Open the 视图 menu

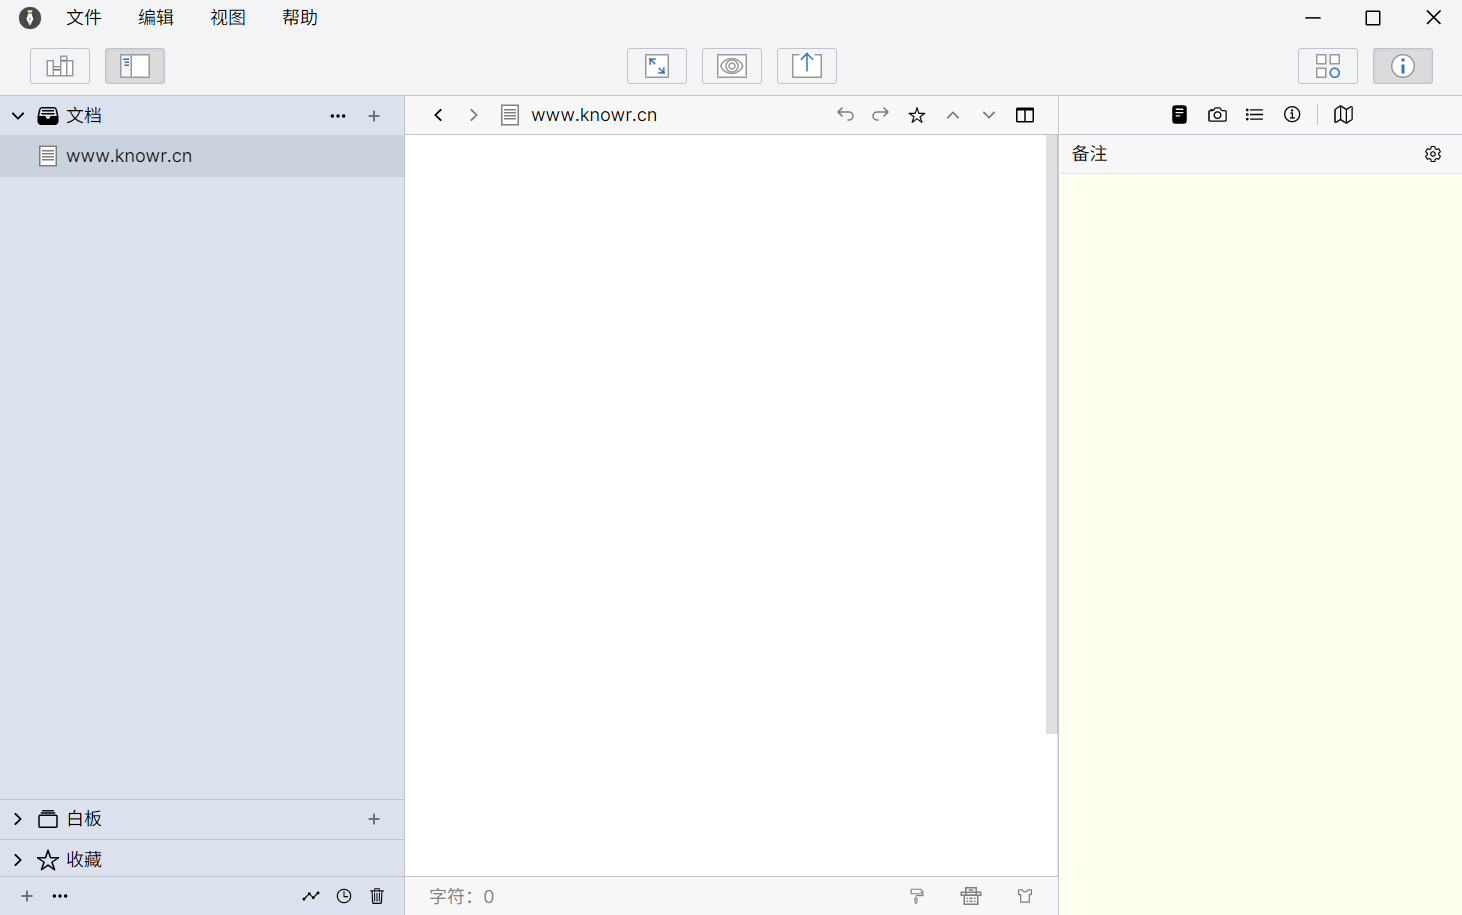click(x=228, y=18)
